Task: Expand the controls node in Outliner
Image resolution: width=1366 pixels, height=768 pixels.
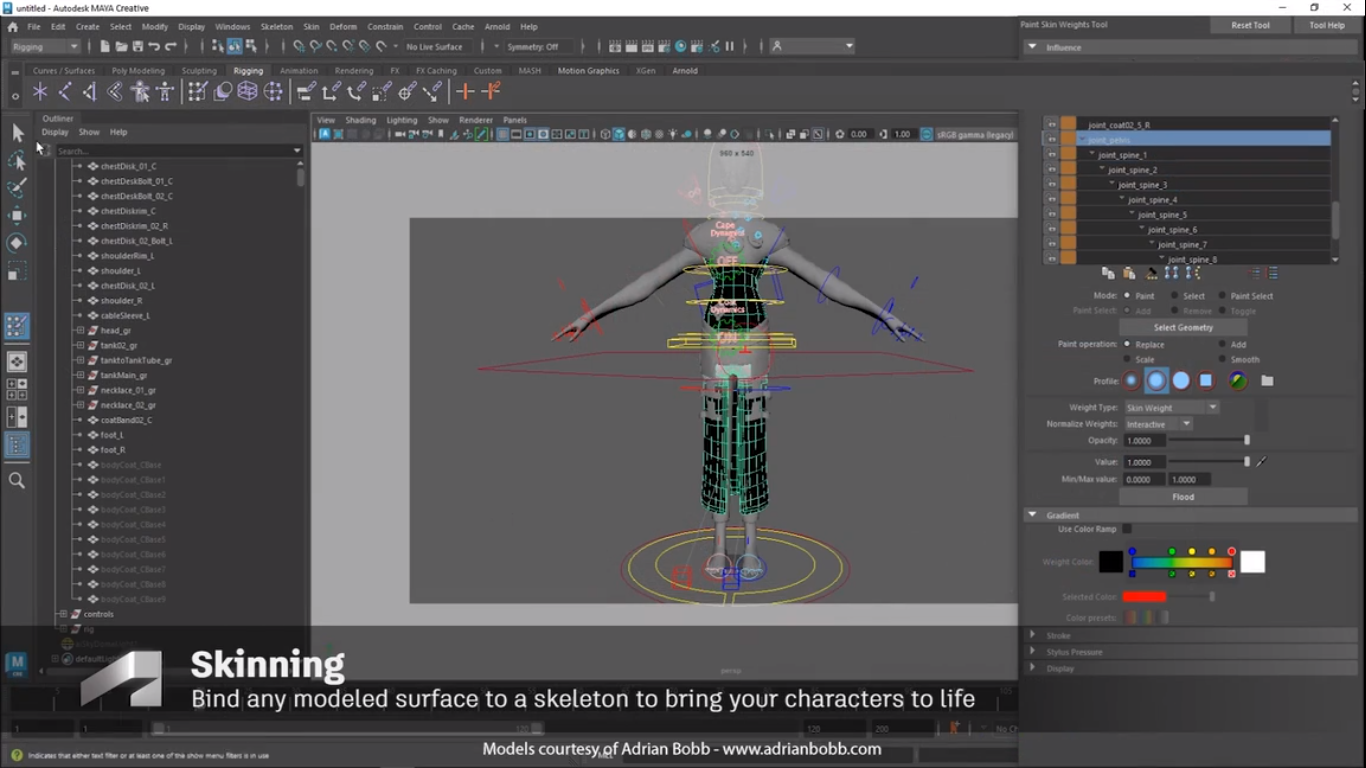Action: (x=63, y=614)
